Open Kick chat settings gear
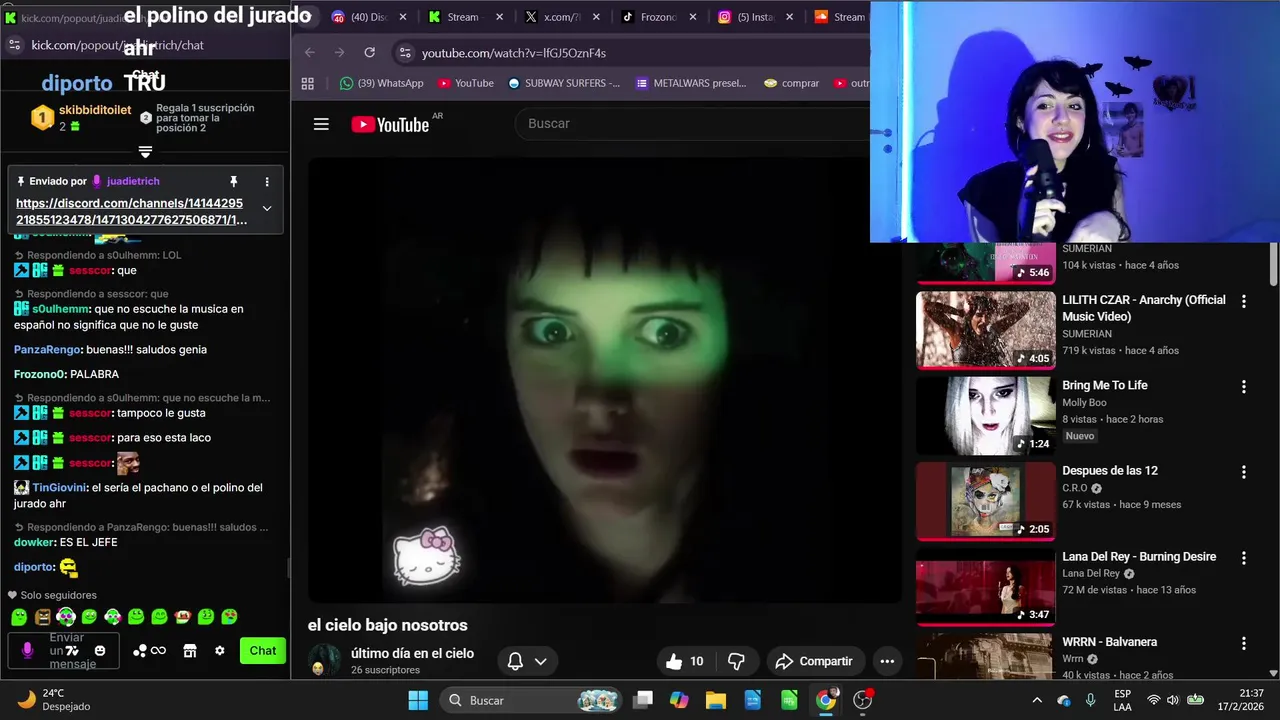The height and width of the screenshot is (720, 1280). tap(220, 651)
